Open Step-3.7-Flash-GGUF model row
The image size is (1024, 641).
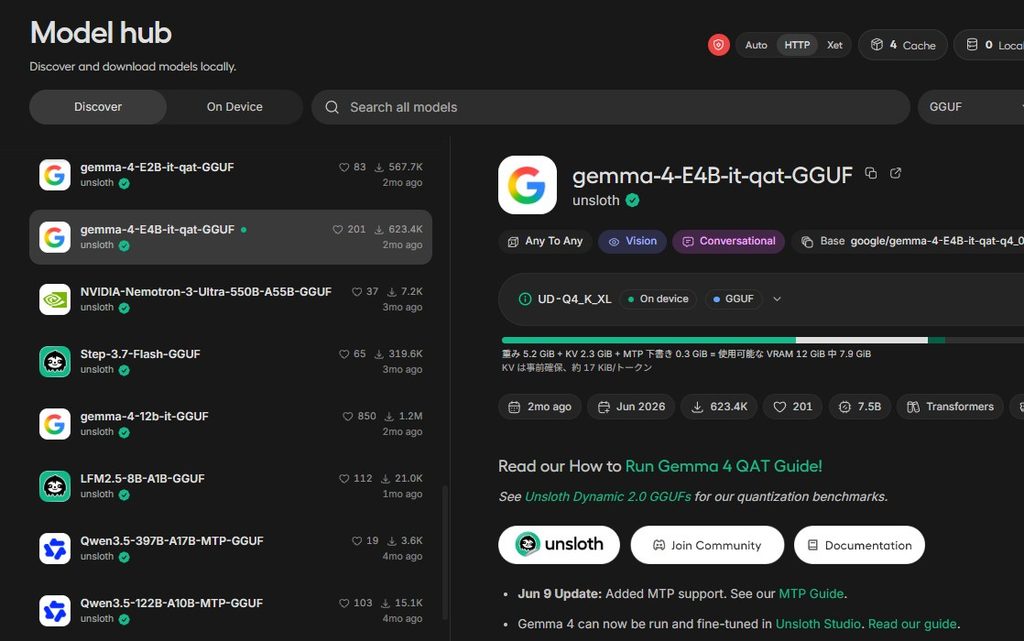231,362
